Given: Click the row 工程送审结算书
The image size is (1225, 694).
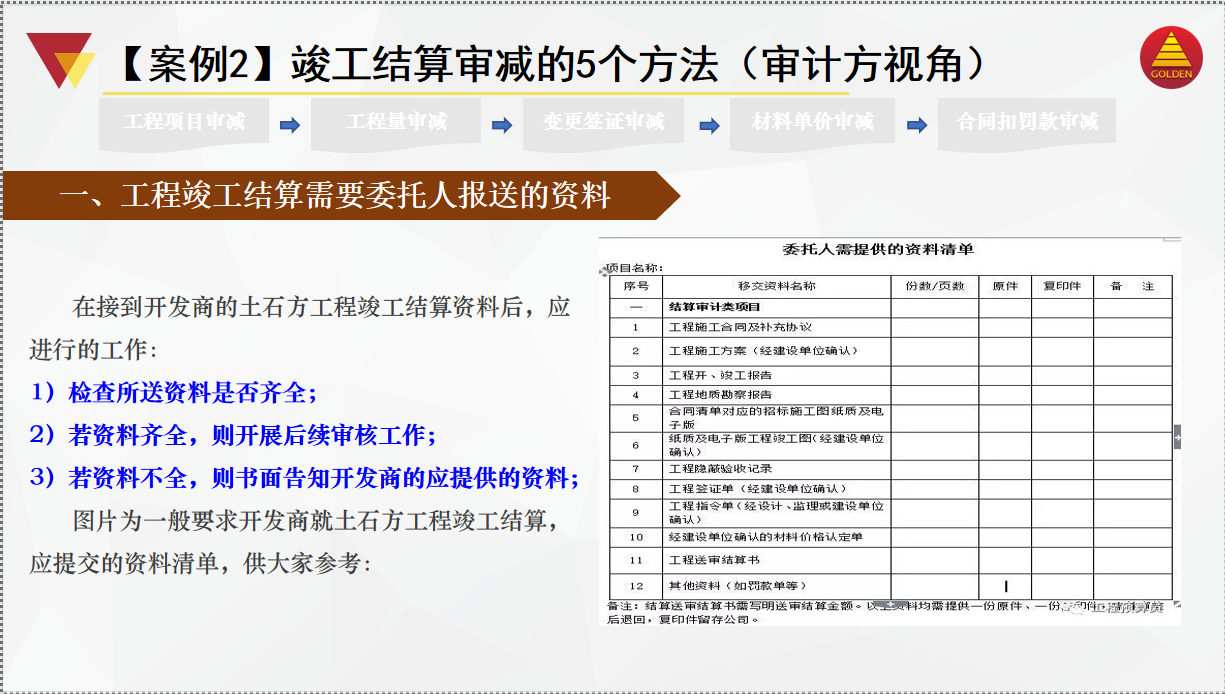Looking at the screenshot, I should pos(891,561).
